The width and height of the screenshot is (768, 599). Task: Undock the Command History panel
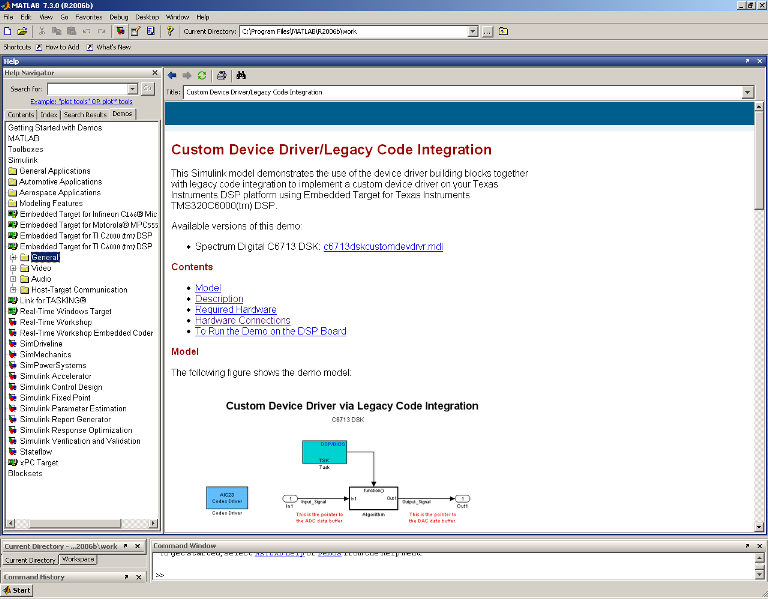126,577
